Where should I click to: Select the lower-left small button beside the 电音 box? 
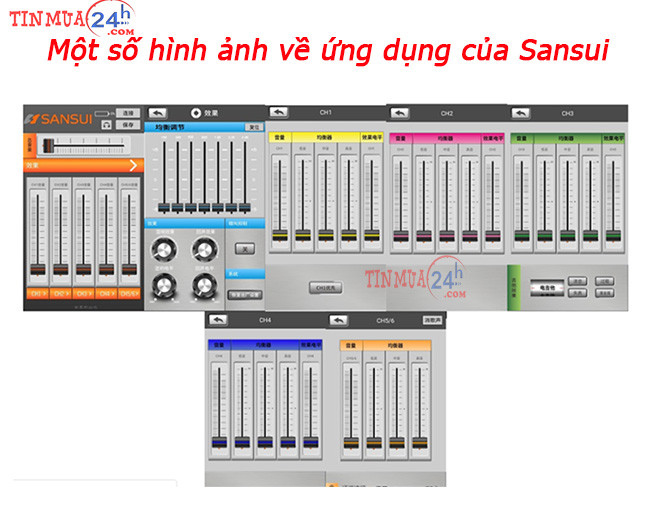(577, 293)
